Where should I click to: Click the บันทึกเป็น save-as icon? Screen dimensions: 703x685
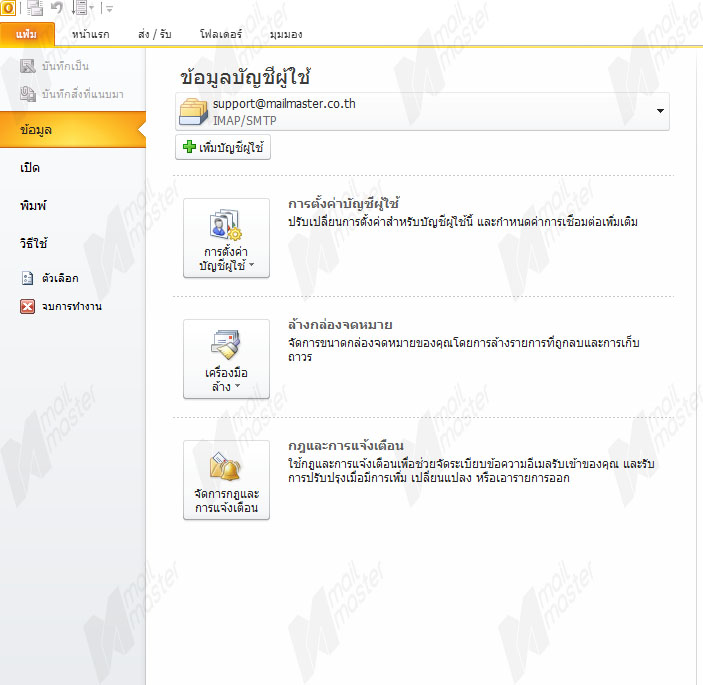27,66
